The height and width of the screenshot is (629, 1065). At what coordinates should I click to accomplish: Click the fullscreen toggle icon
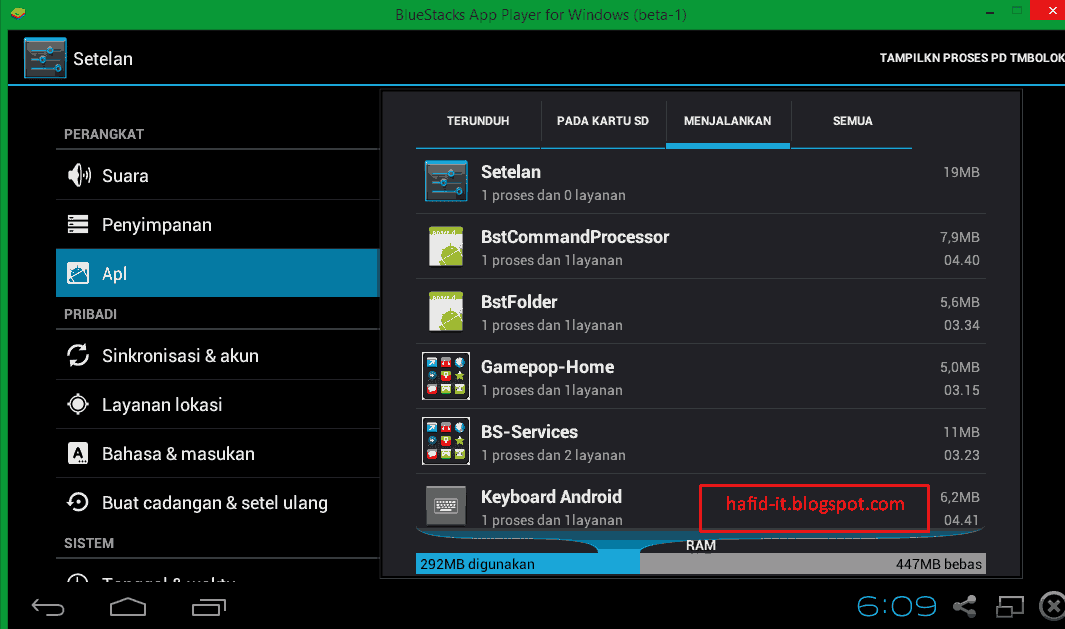click(1009, 606)
